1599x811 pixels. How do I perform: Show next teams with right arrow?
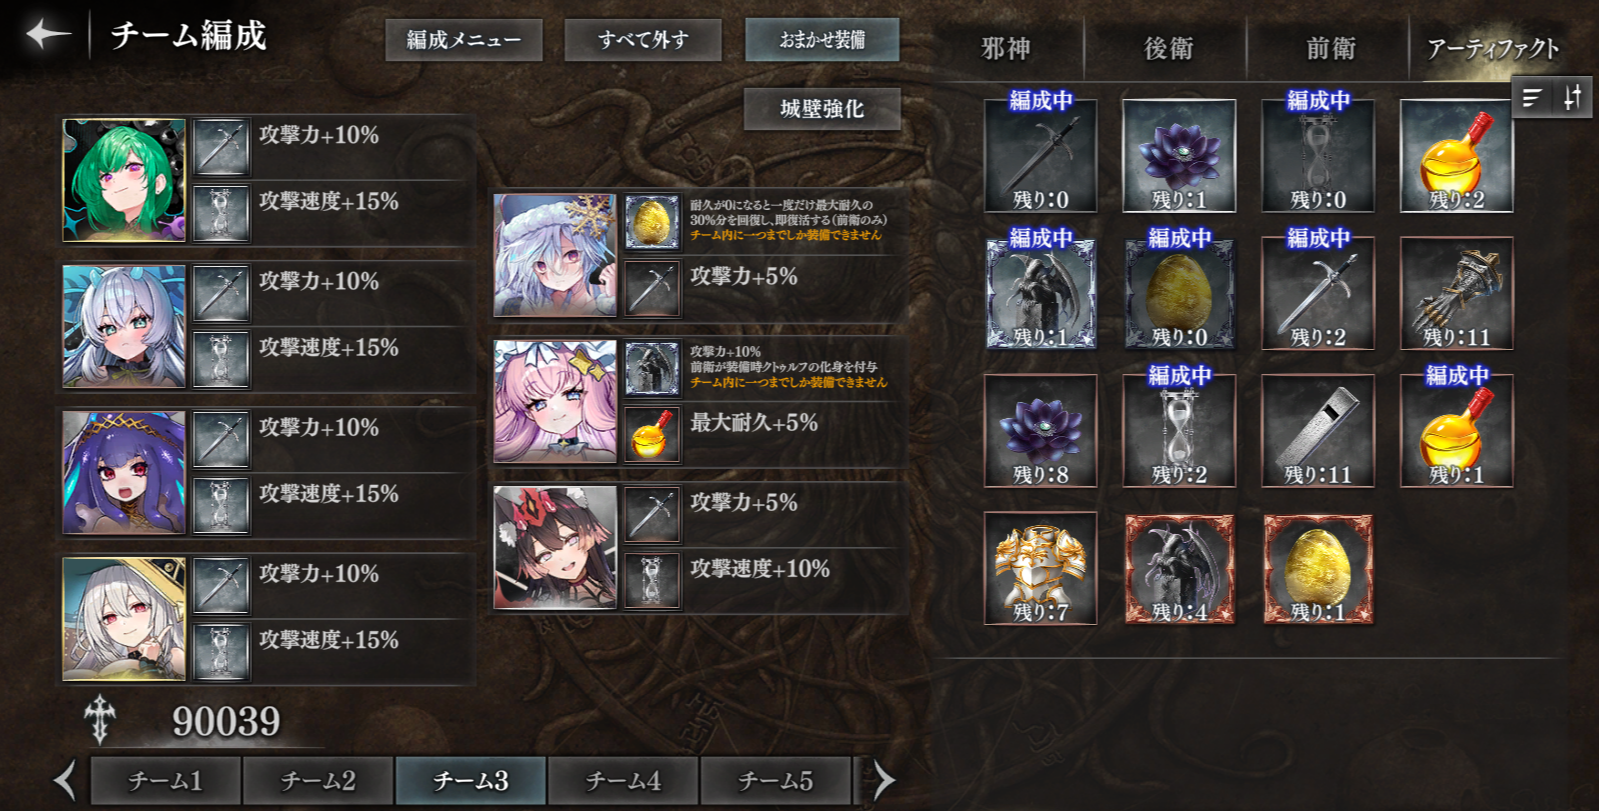point(883,780)
